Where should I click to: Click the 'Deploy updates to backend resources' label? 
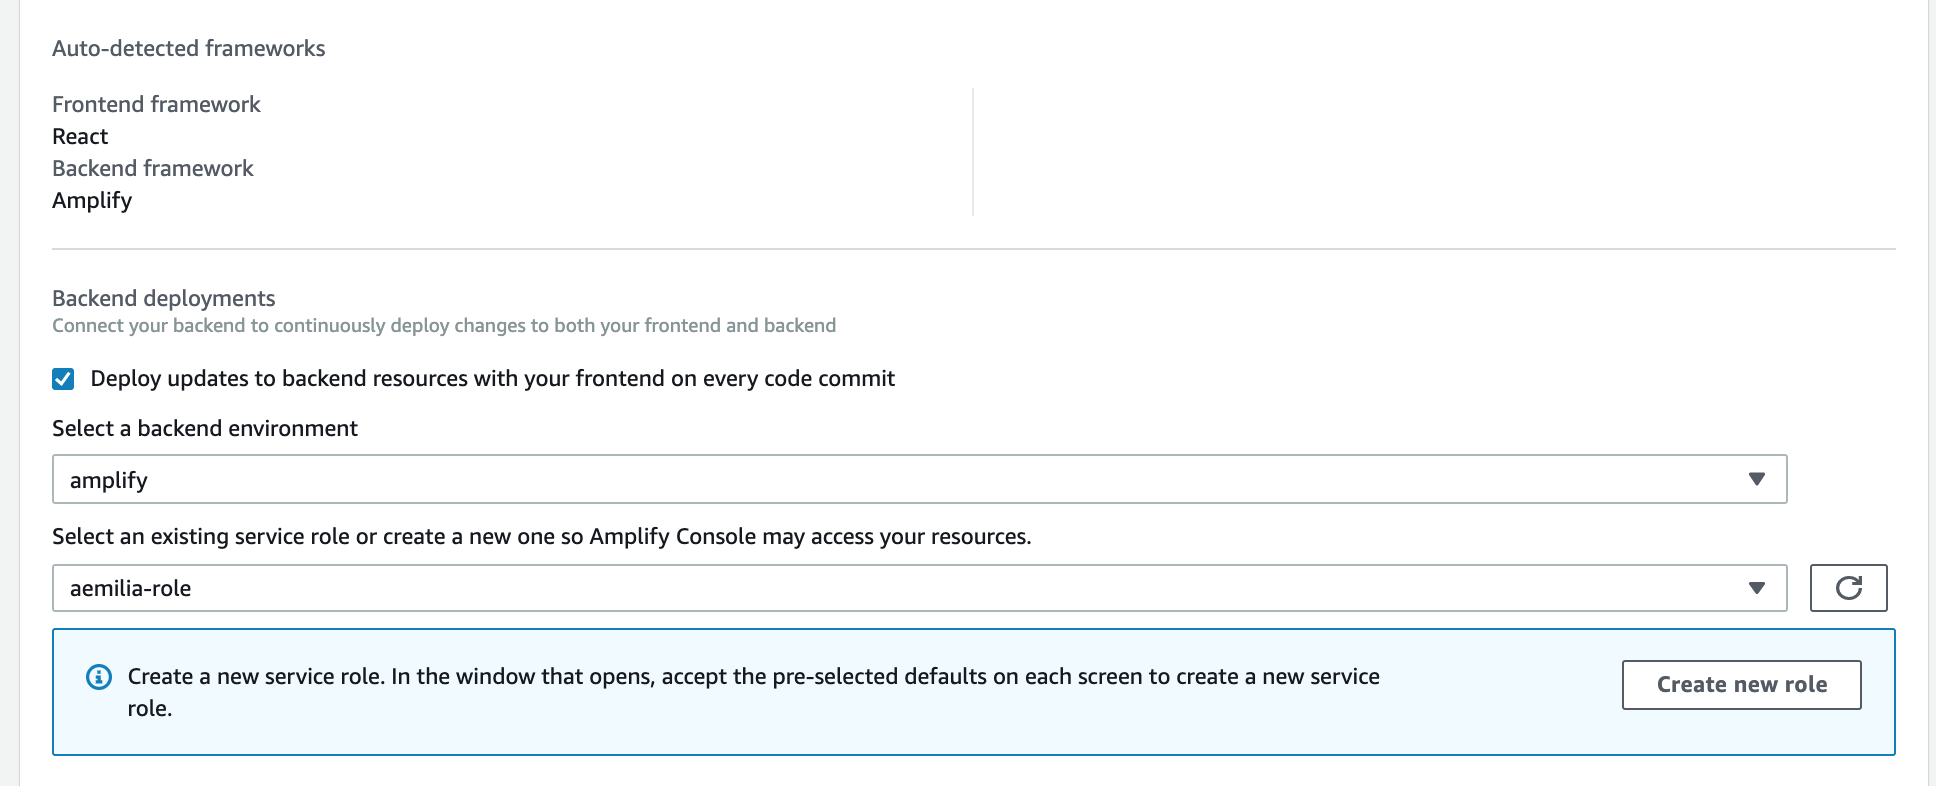492,379
